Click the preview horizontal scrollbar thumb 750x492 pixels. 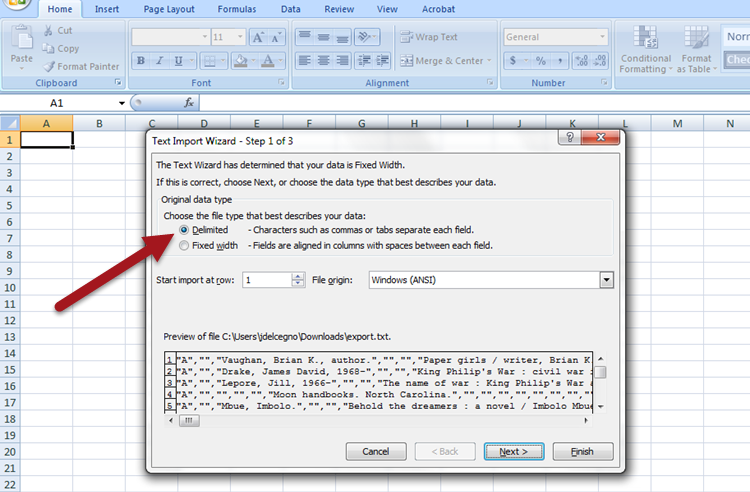pos(189,420)
